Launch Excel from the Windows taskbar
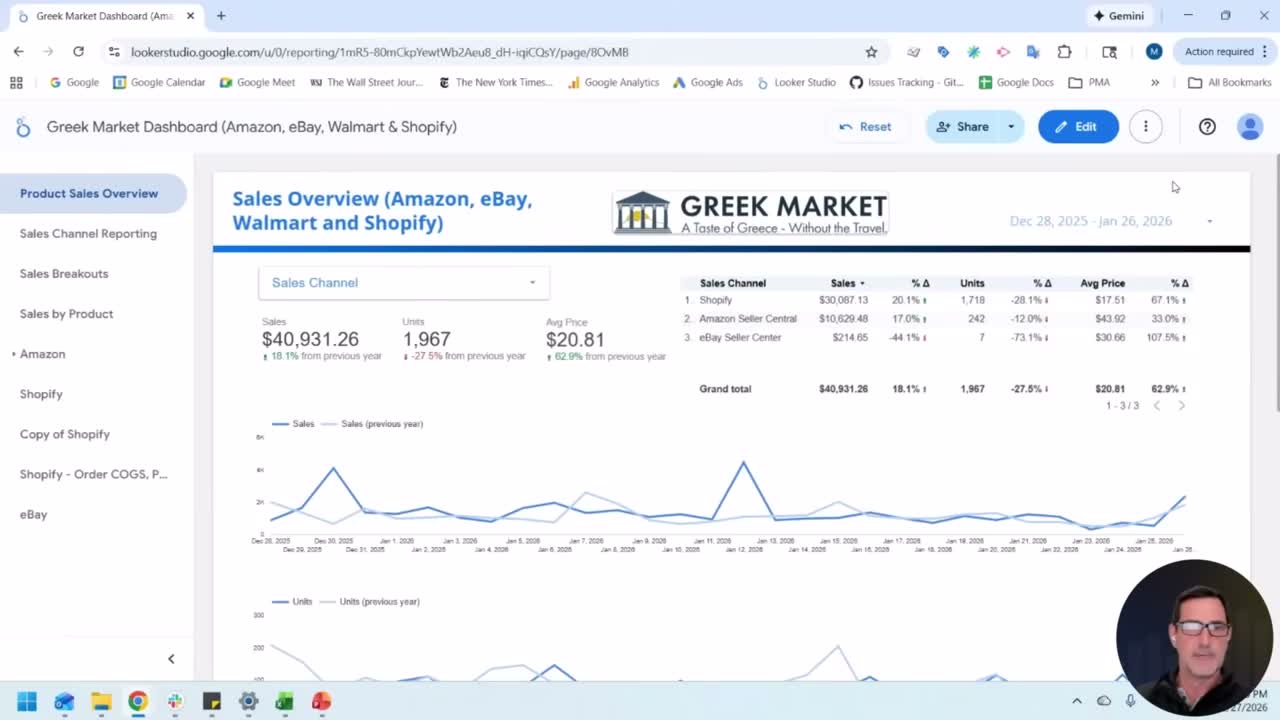 [284, 701]
